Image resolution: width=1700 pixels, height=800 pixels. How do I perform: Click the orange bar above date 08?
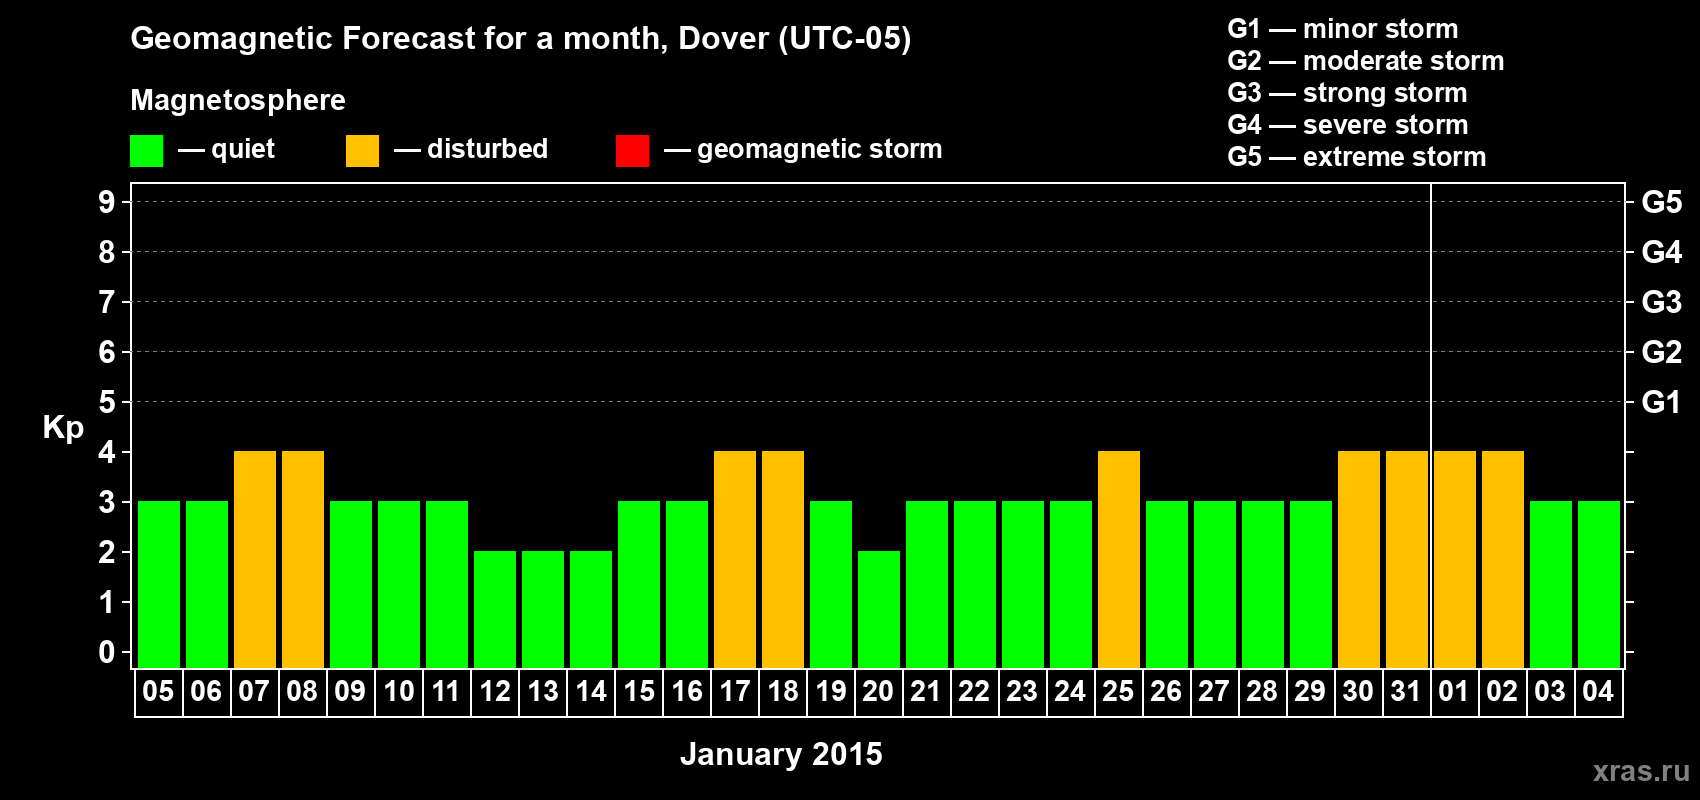pyautogui.click(x=303, y=559)
